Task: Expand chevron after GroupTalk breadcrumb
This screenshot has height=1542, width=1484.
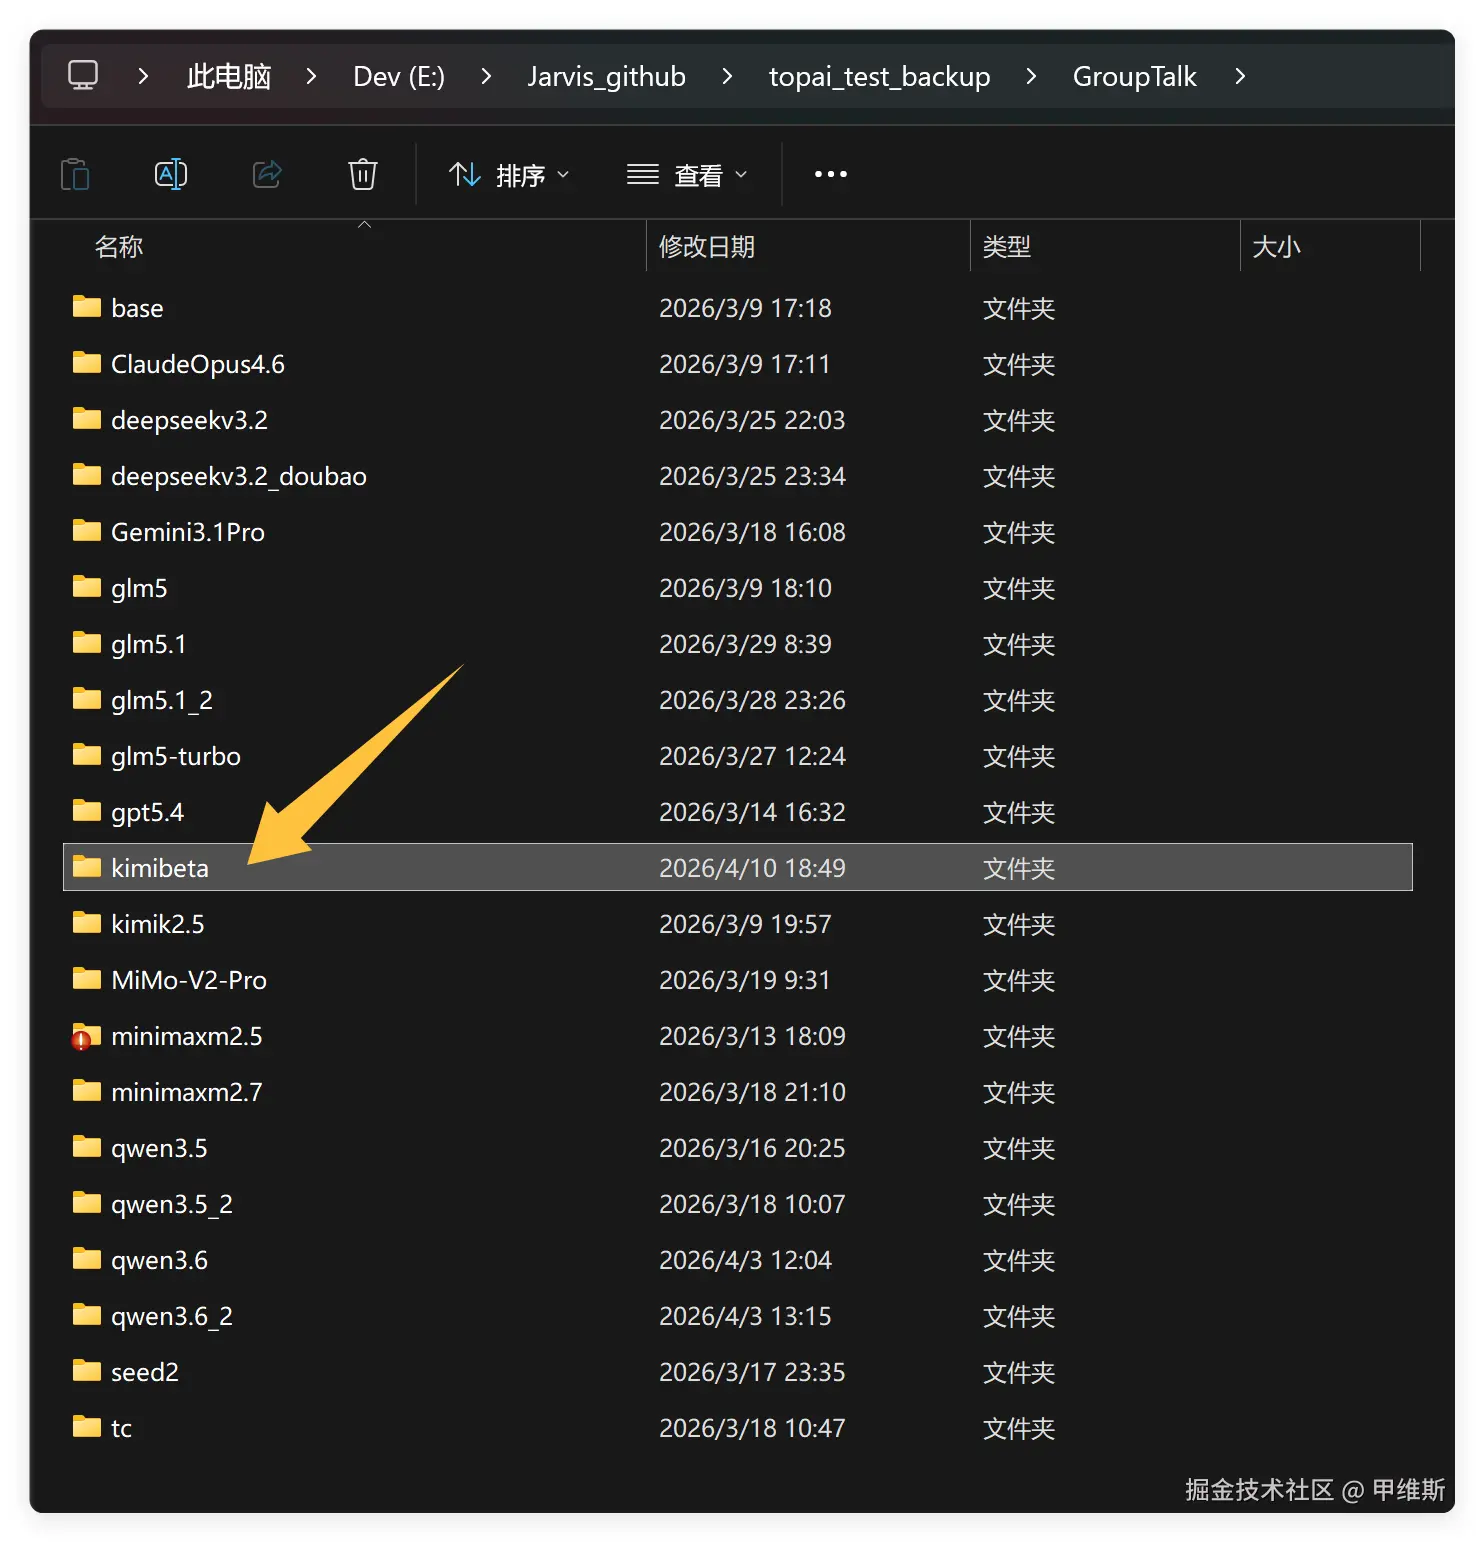Action: [1240, 76]
